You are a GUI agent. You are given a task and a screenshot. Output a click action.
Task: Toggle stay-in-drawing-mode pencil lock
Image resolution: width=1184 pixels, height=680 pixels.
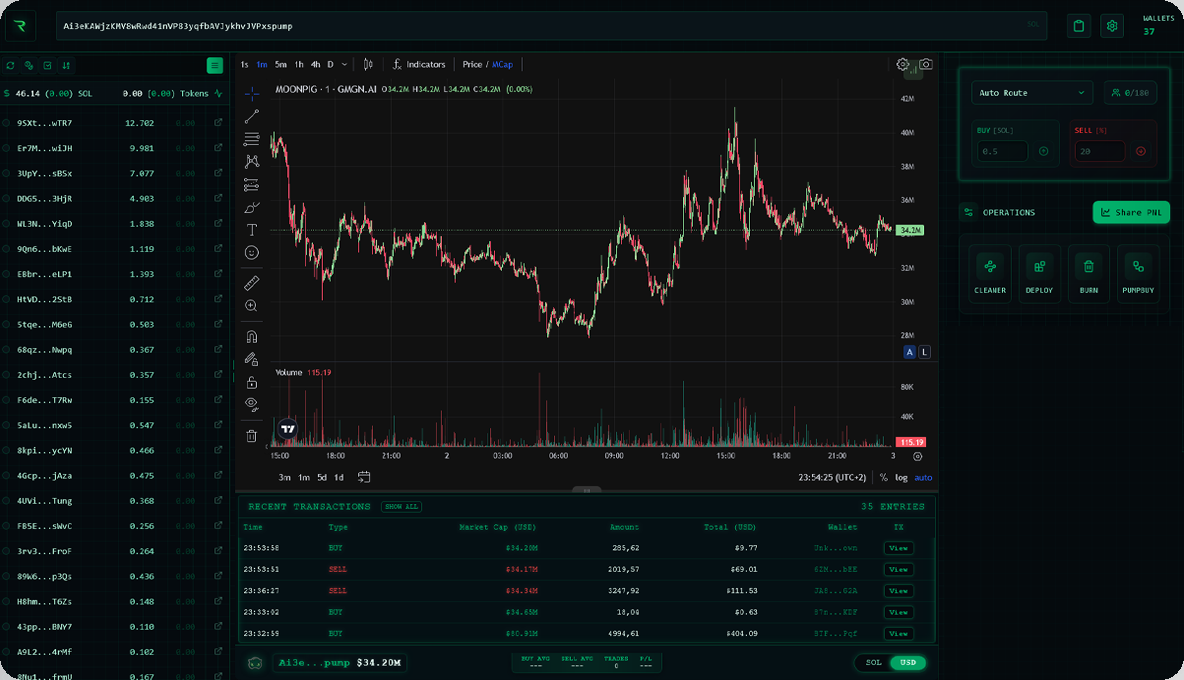(x=251, y=359)
